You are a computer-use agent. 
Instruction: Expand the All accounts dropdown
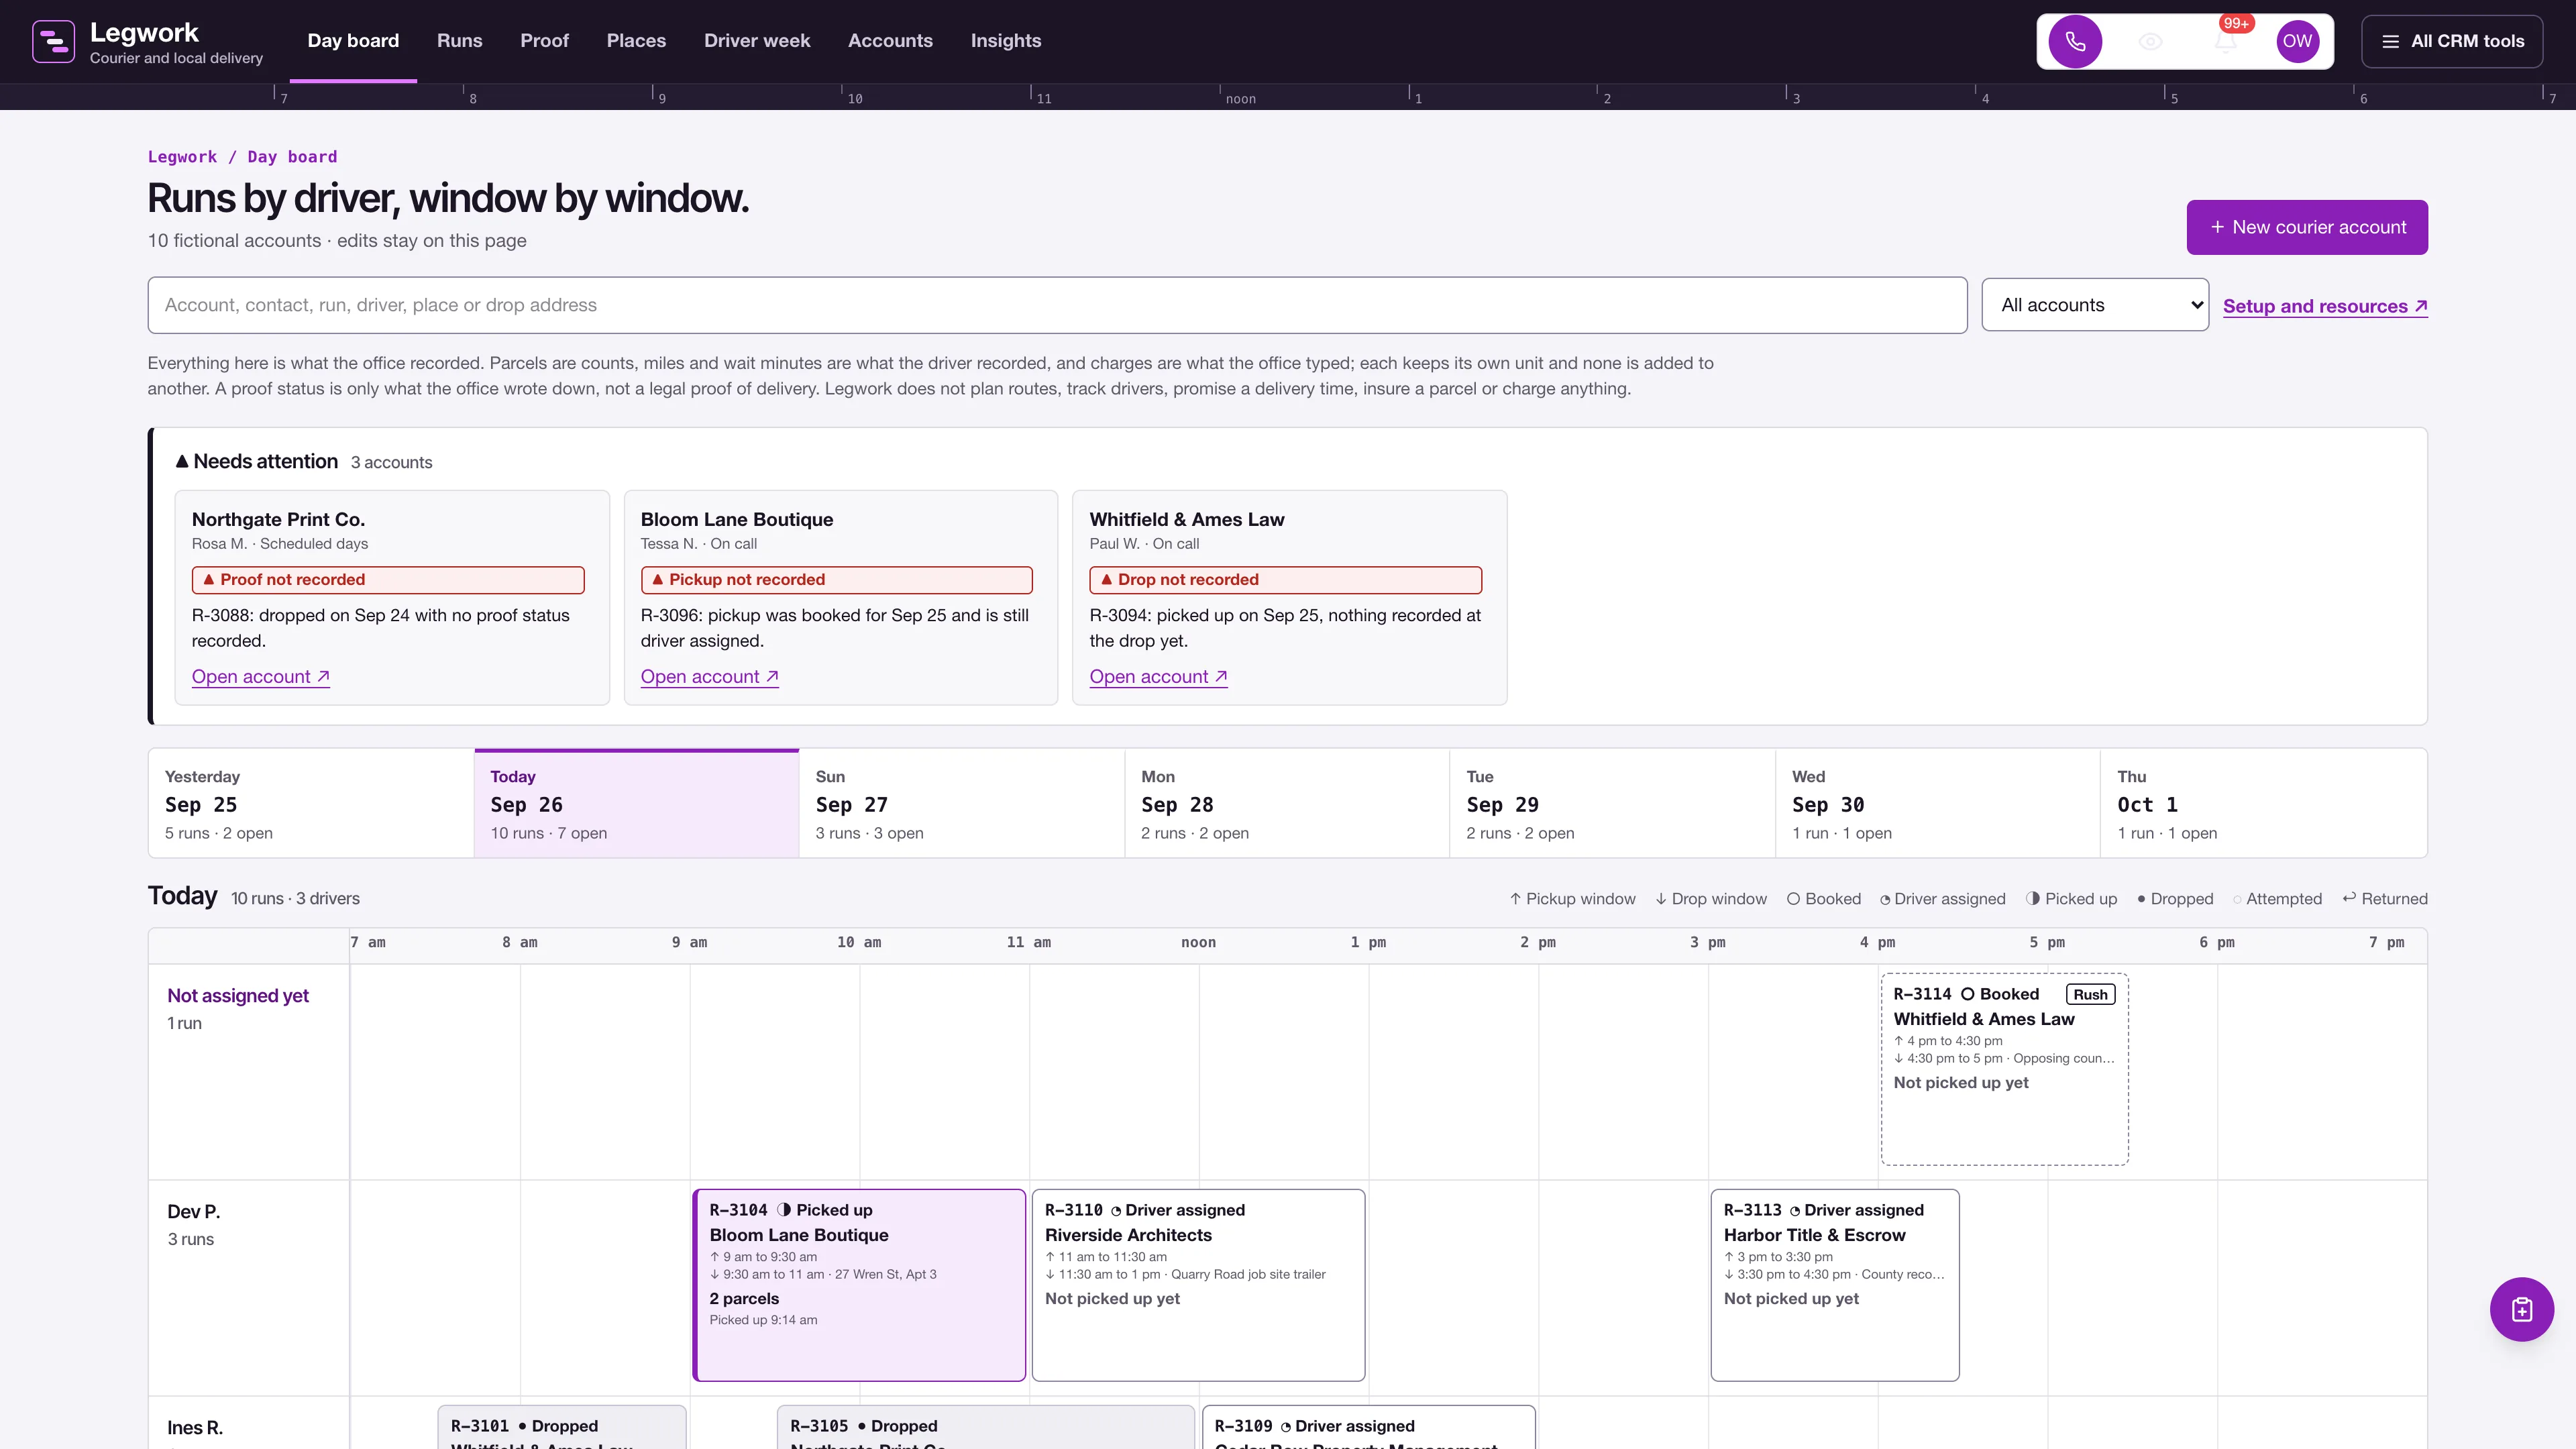point(2095,305)
